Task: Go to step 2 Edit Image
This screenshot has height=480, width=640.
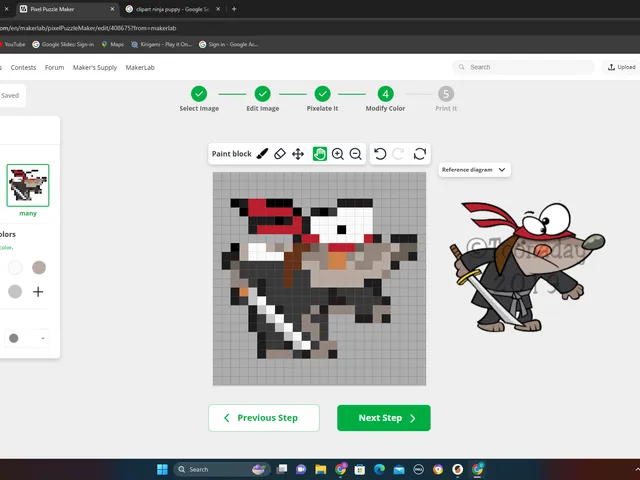Action: (x=262, y=99)
